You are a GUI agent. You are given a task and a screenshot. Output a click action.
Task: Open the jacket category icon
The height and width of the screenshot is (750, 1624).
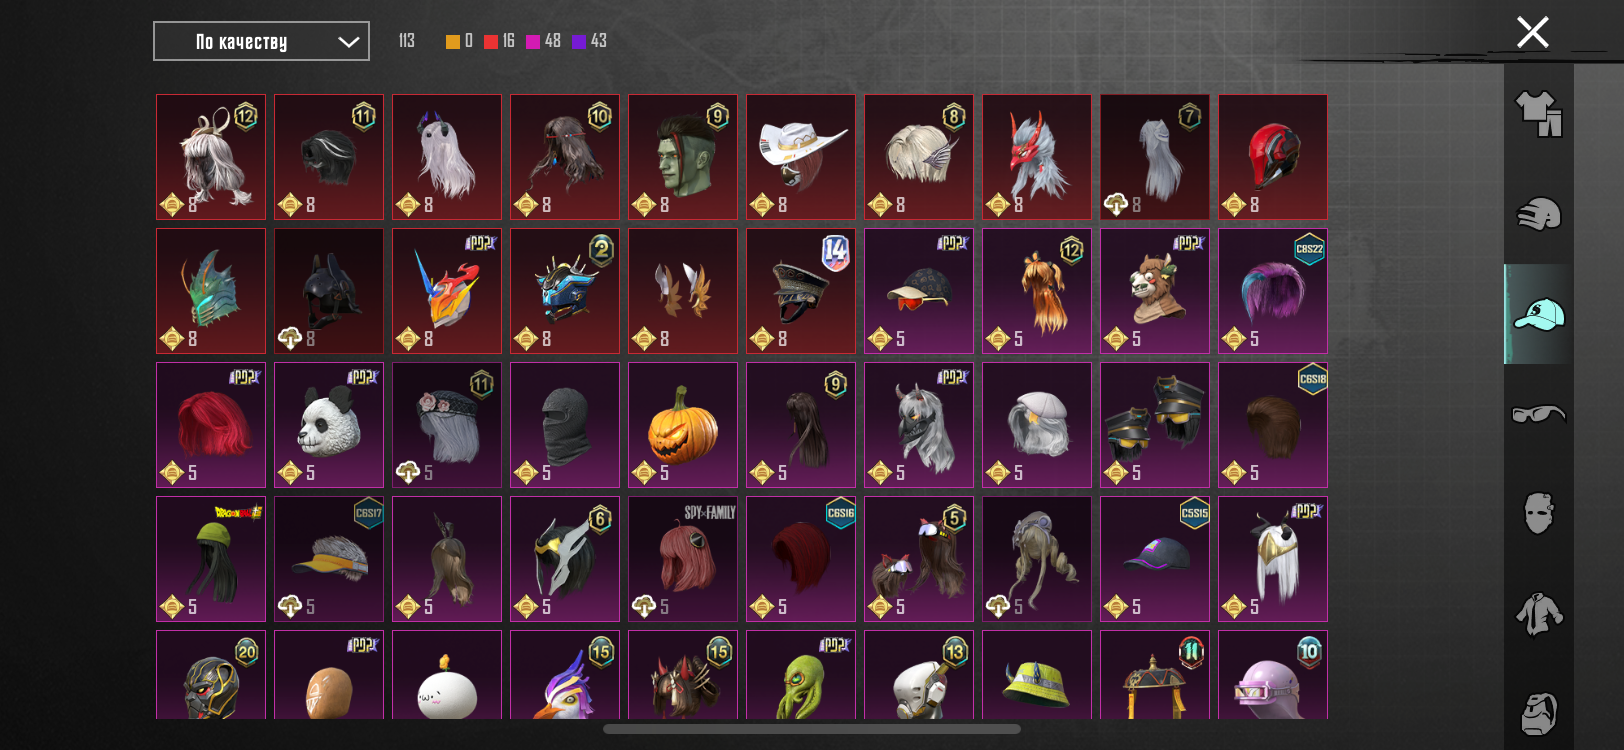(x=1538, y=613)
